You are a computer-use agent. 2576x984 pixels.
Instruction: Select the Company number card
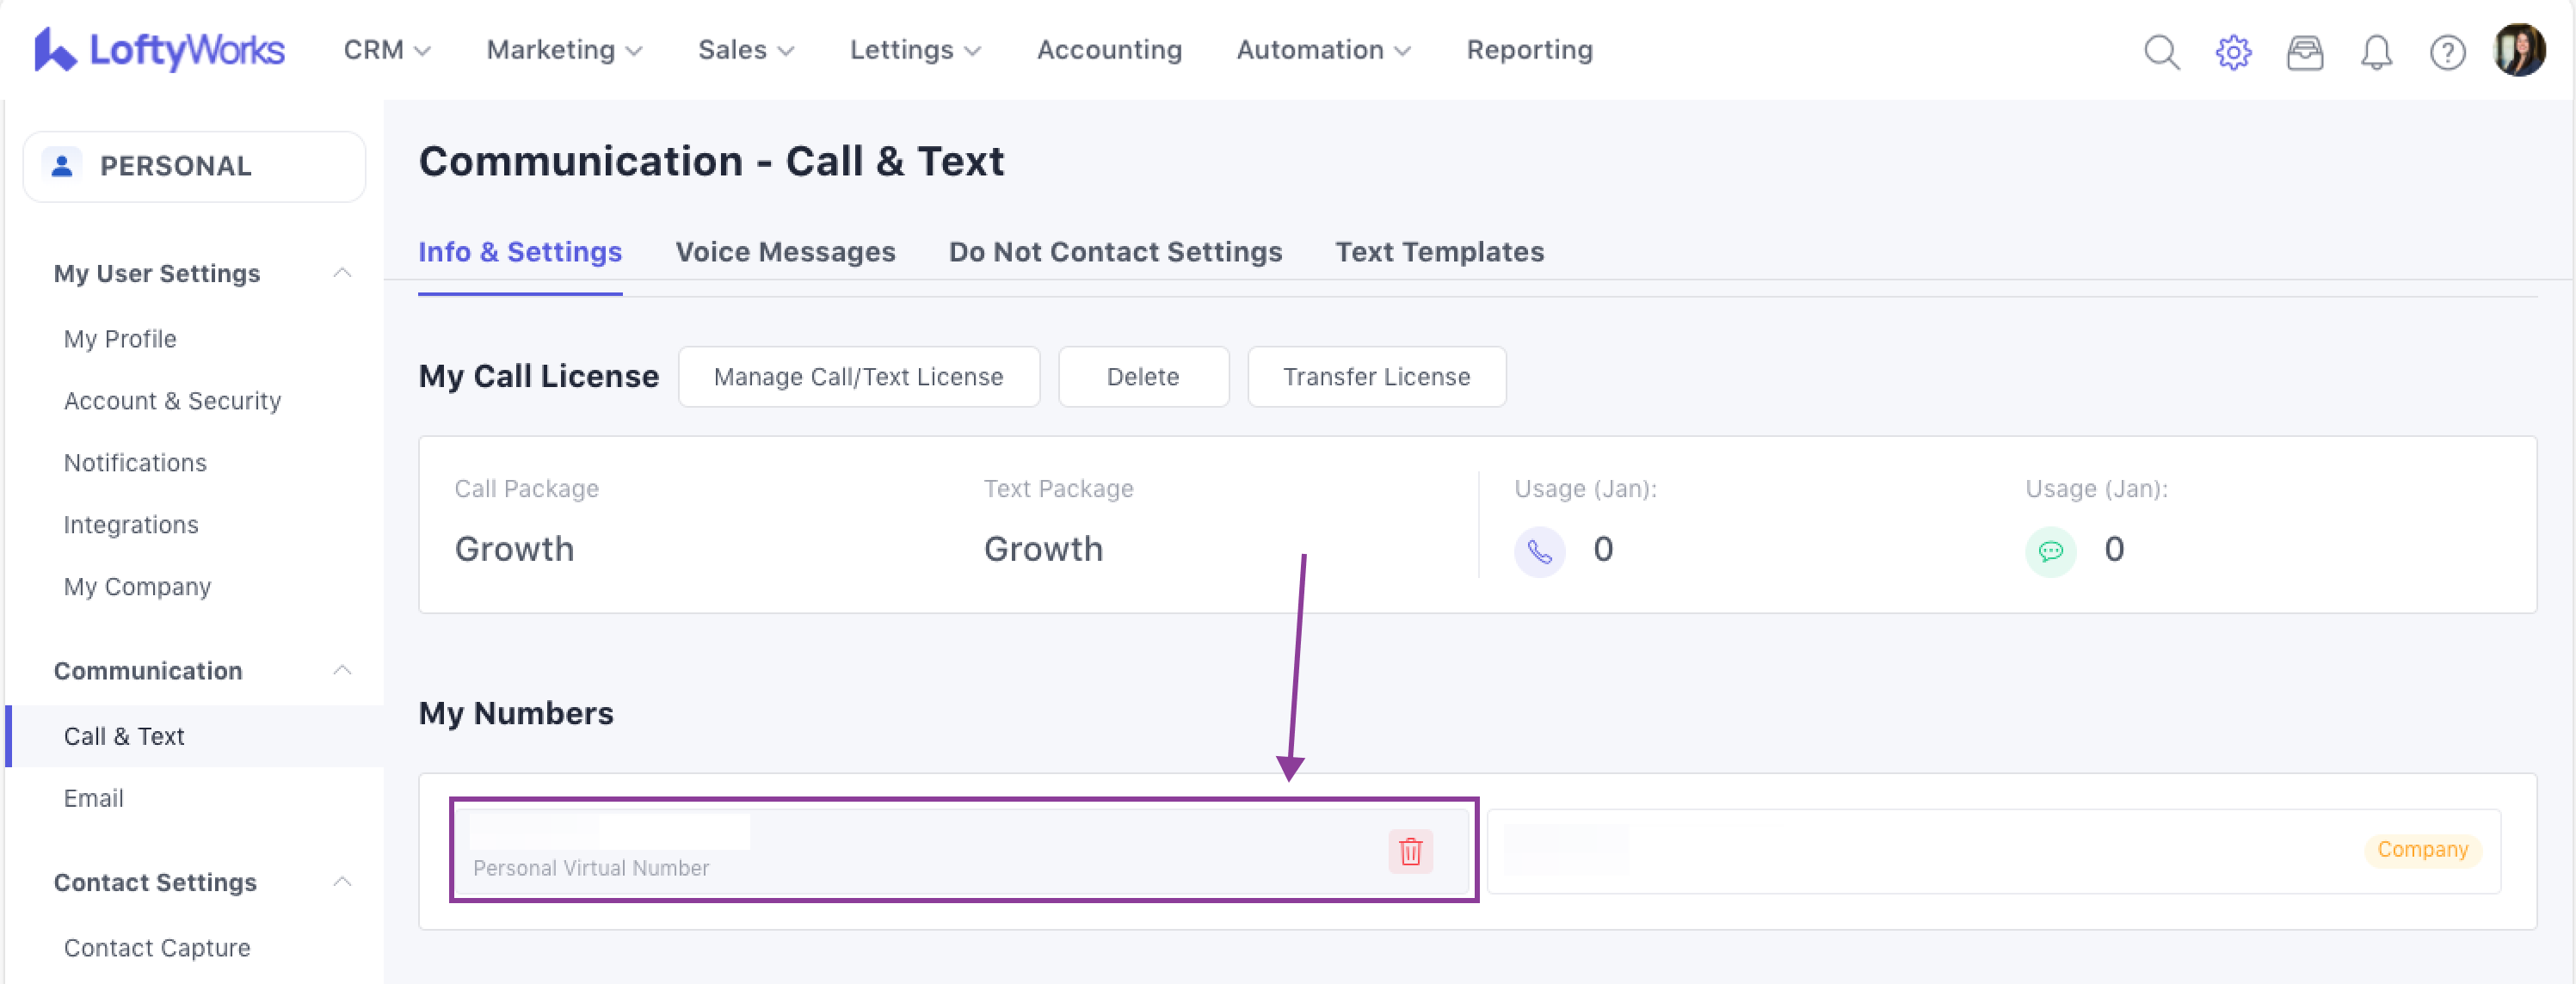pos(1993,850)
